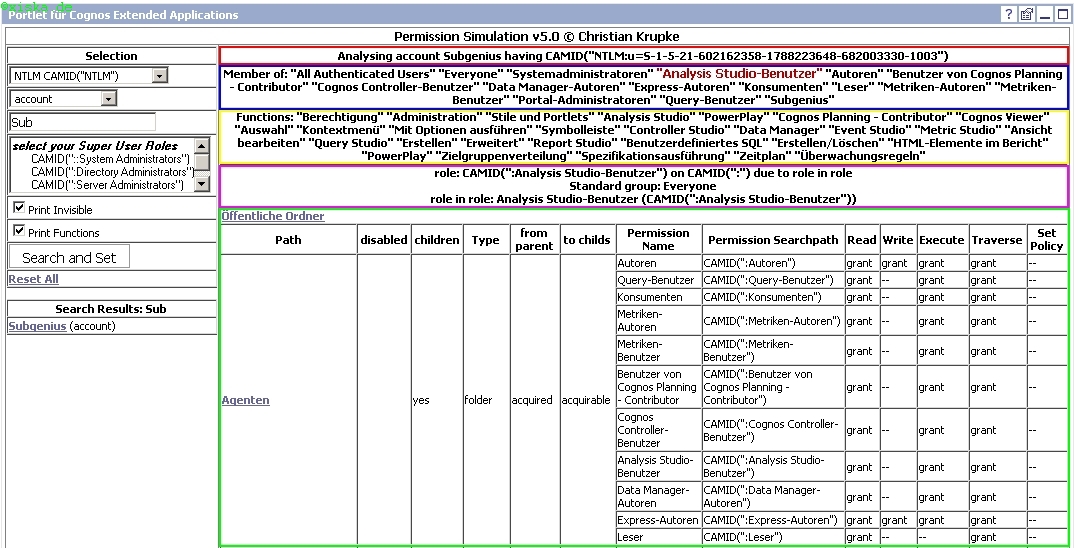Viewport: 1074px width, 548px height.
Task: Click the CAMID(":Query-Benutzer") searchpath cell
Action: [x=773, y=280]
